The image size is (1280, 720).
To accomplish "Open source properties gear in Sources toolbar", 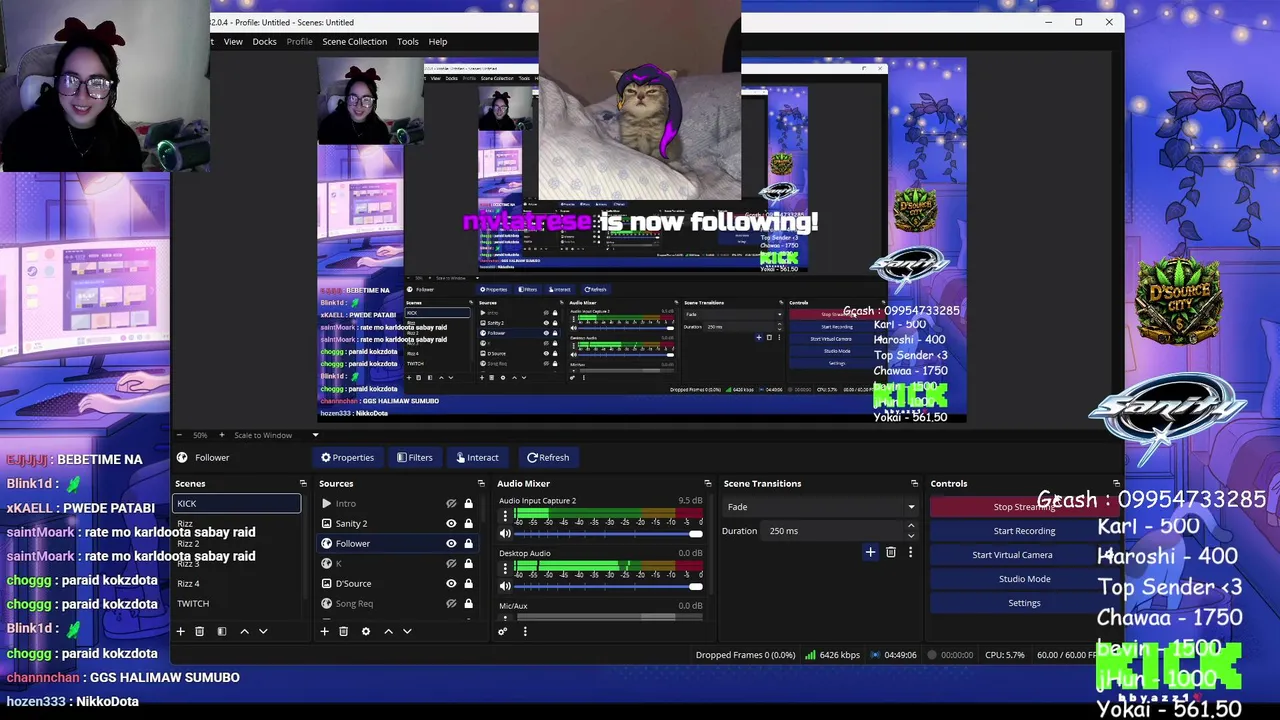I will tap(365, 631).
